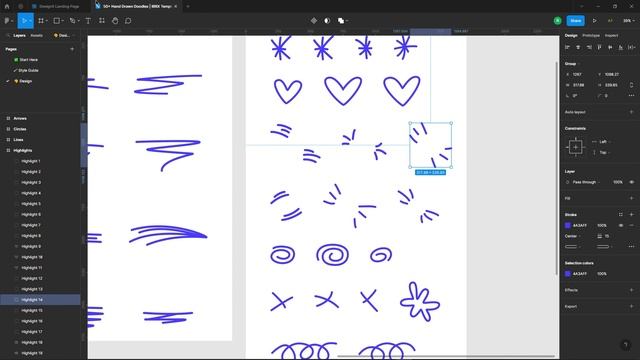Toggle constrain proportions lock
The height and width of the screenshot is (360, 640).
pos(631,85)
